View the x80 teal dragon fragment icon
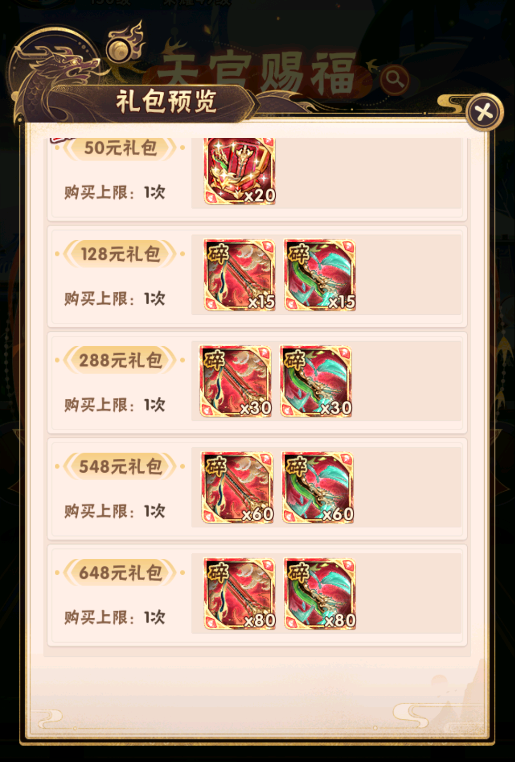This screenshot has width=515, height=762. (x=320, y=594)
